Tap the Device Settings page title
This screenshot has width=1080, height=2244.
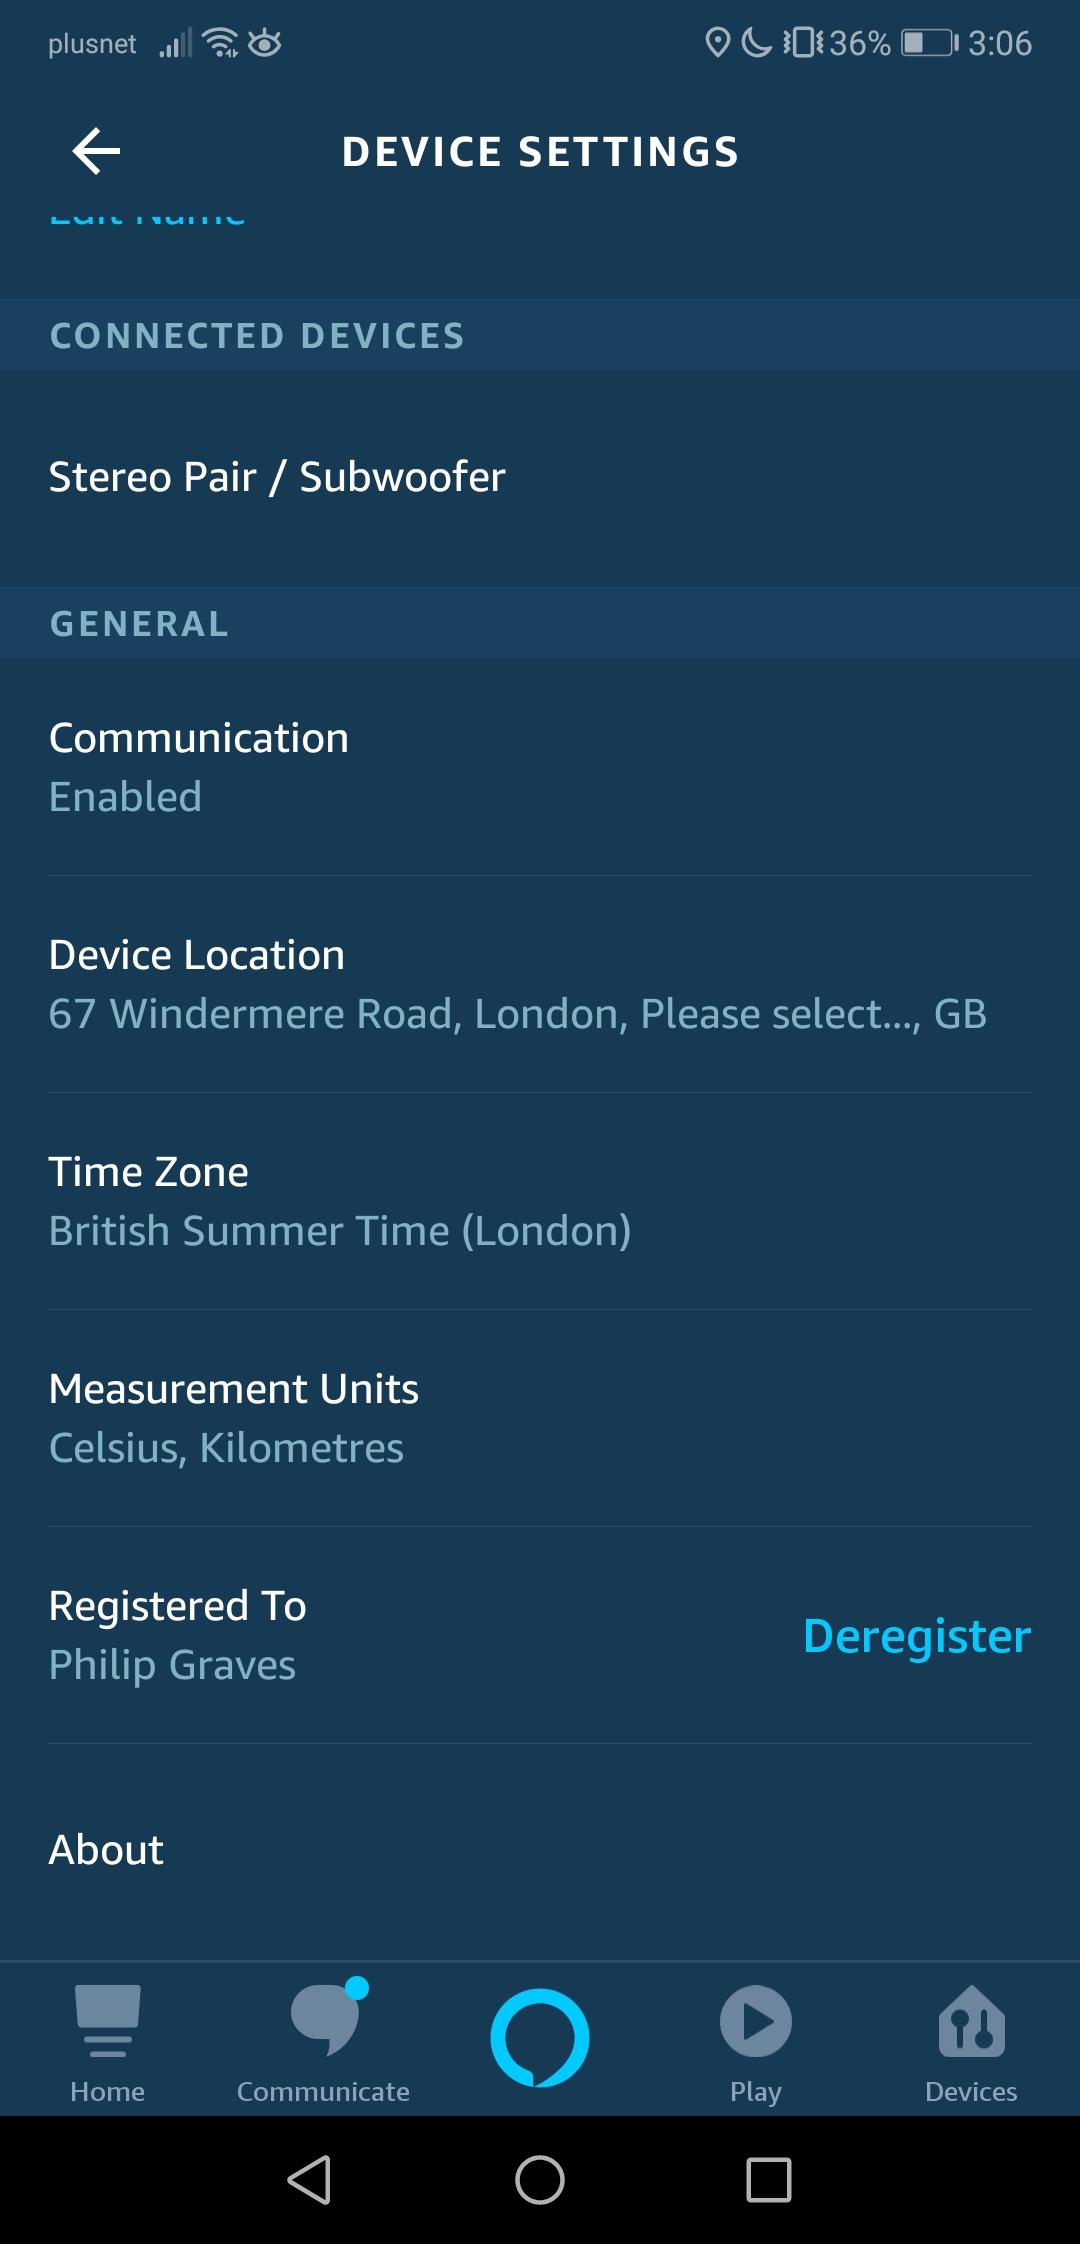[540, 152]
